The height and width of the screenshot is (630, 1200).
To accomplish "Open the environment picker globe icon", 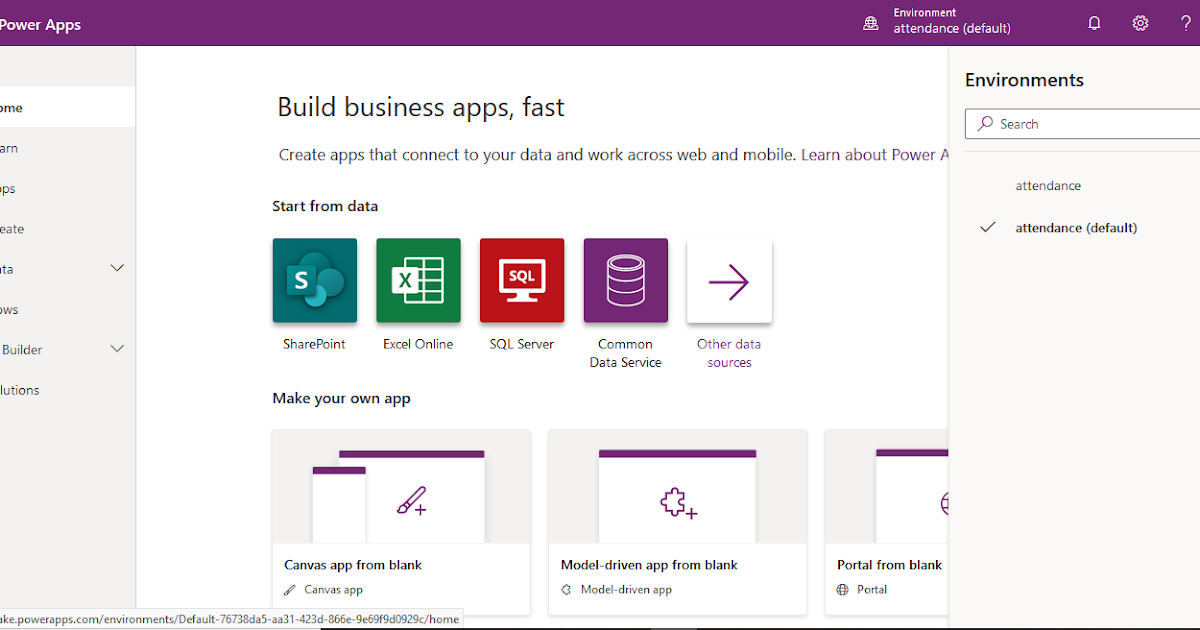I will [x=869, y=22].
